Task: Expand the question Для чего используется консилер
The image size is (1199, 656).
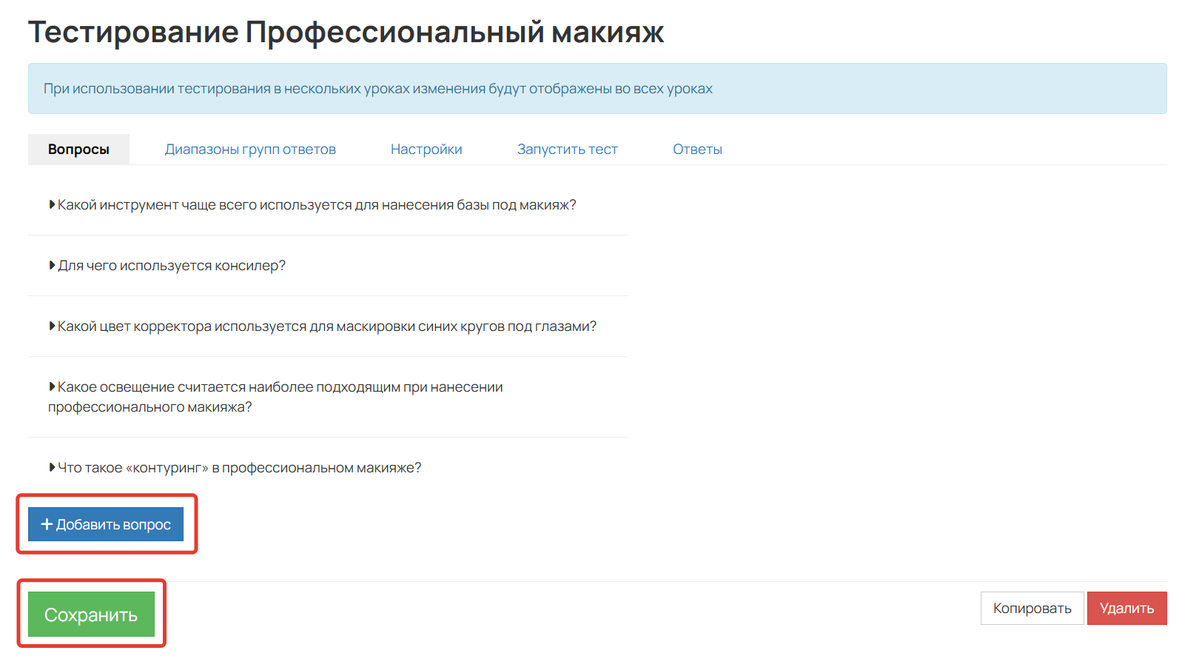Action: click(167, 265)
